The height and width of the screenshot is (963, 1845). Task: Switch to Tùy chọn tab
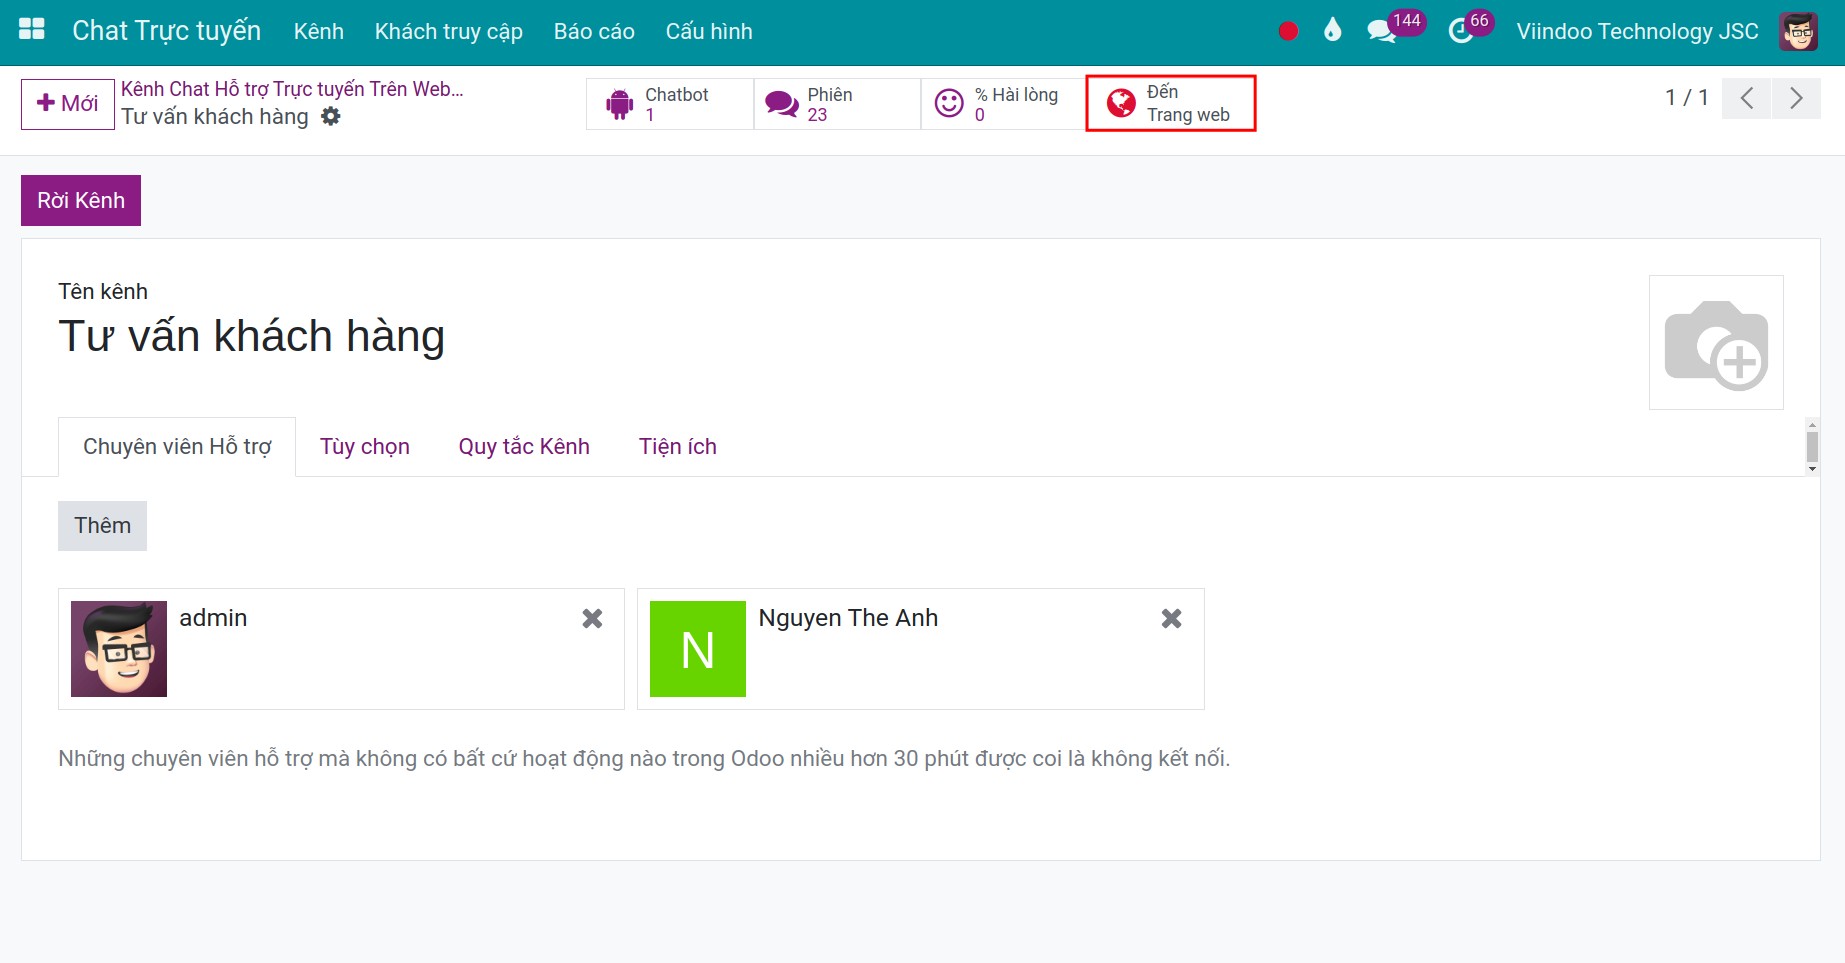click(x=365, y=447)
